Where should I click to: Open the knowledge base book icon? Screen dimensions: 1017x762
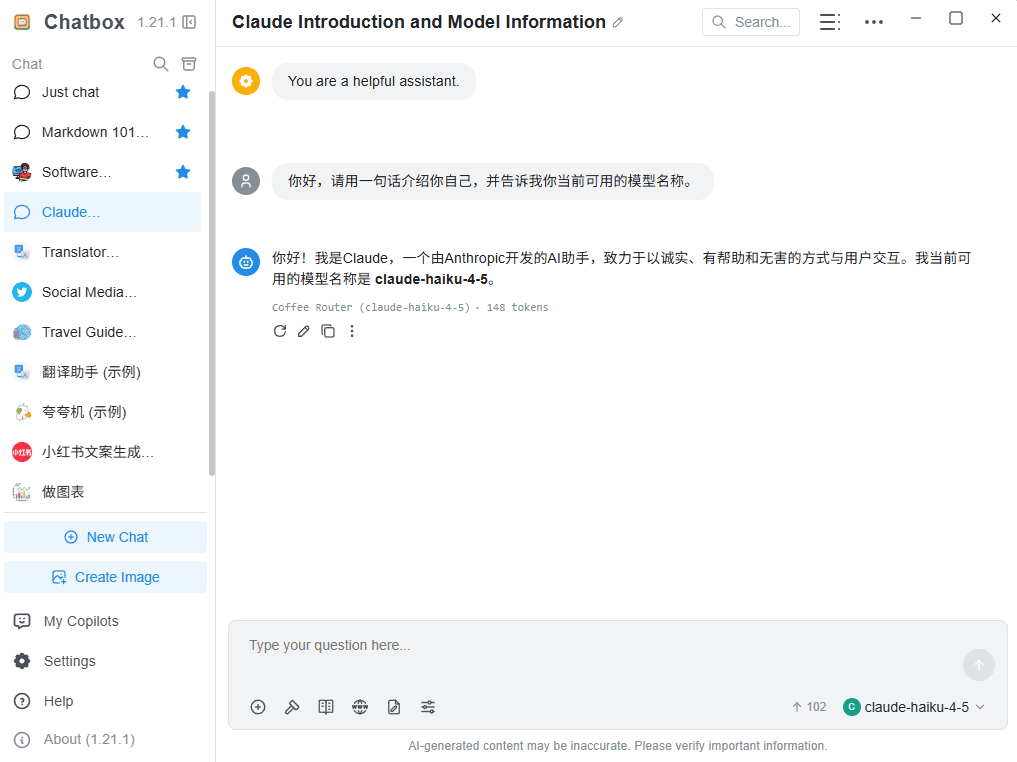(326, 707)
